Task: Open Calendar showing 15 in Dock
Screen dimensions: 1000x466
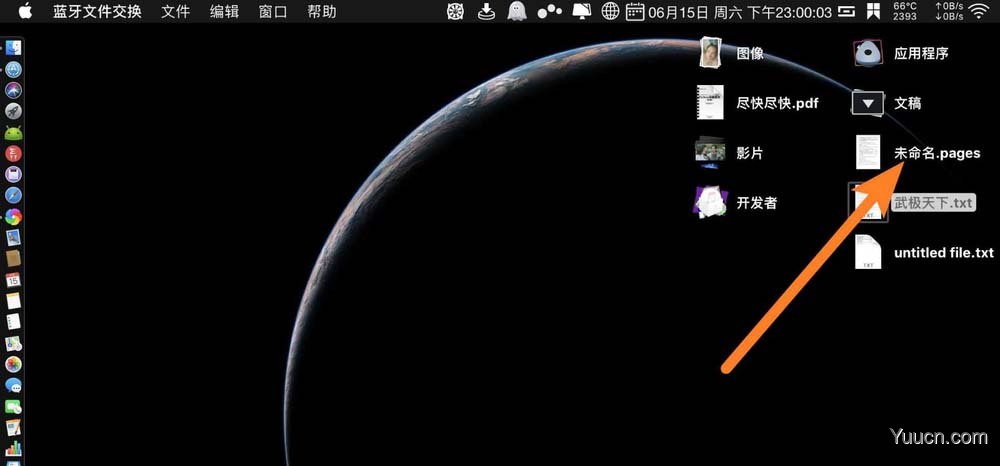Action: (13, 280)
